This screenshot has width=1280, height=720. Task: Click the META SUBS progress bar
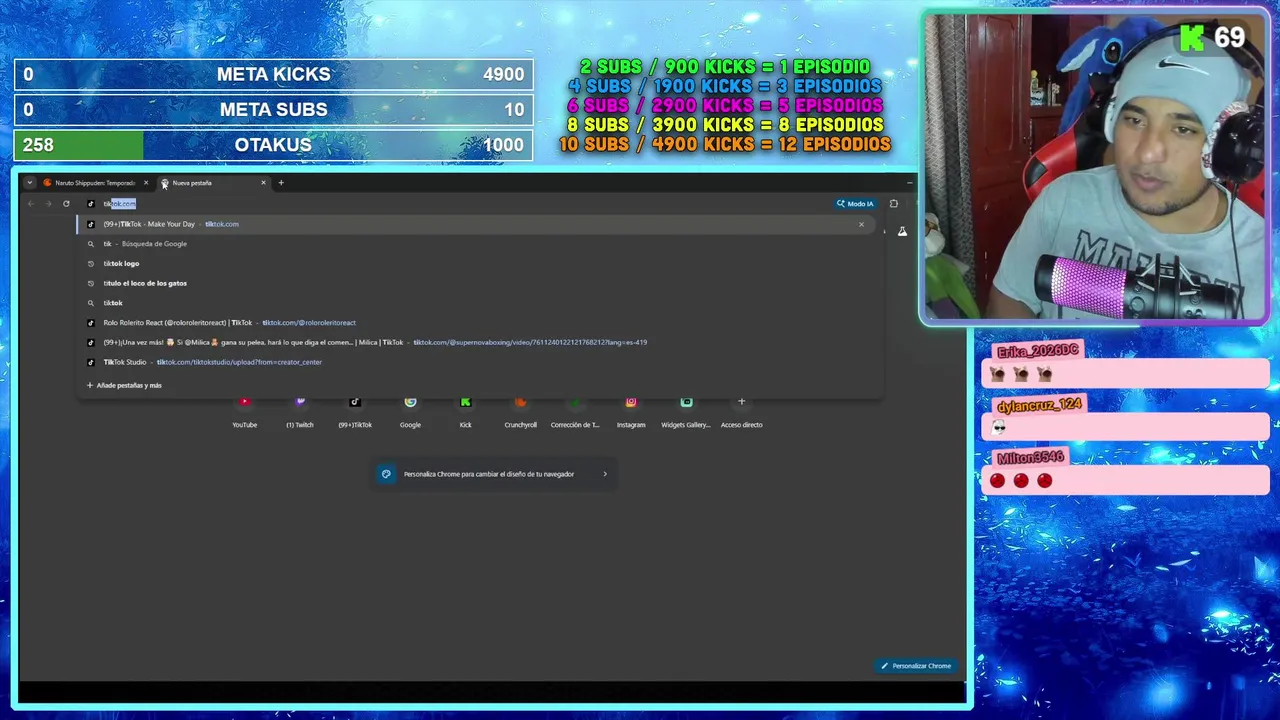273,110
